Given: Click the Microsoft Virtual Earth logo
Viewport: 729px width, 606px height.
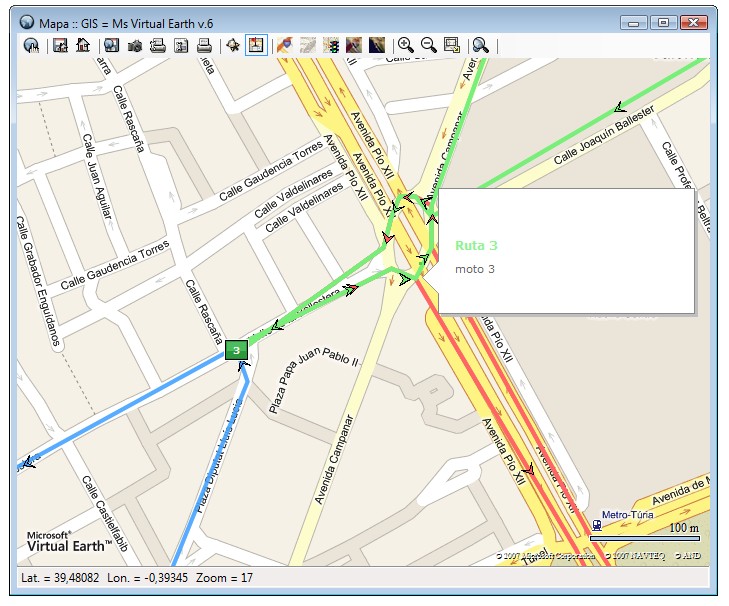Looking at the screenshot, I should click(x=63, y=541).
